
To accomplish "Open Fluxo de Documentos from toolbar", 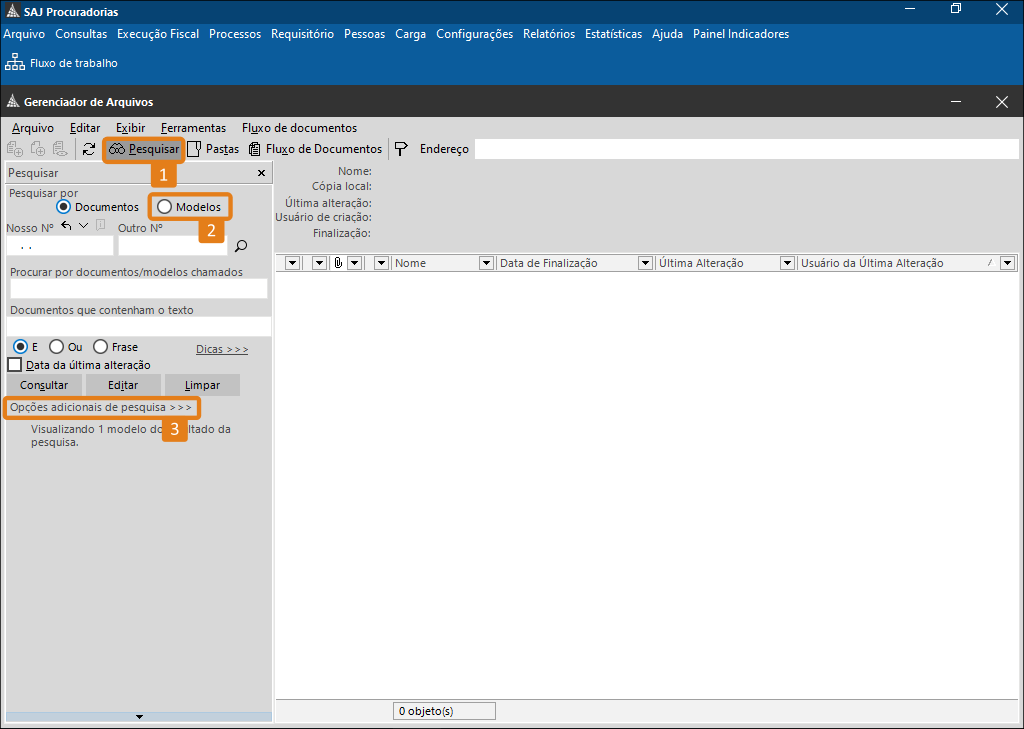I will 315,149.
